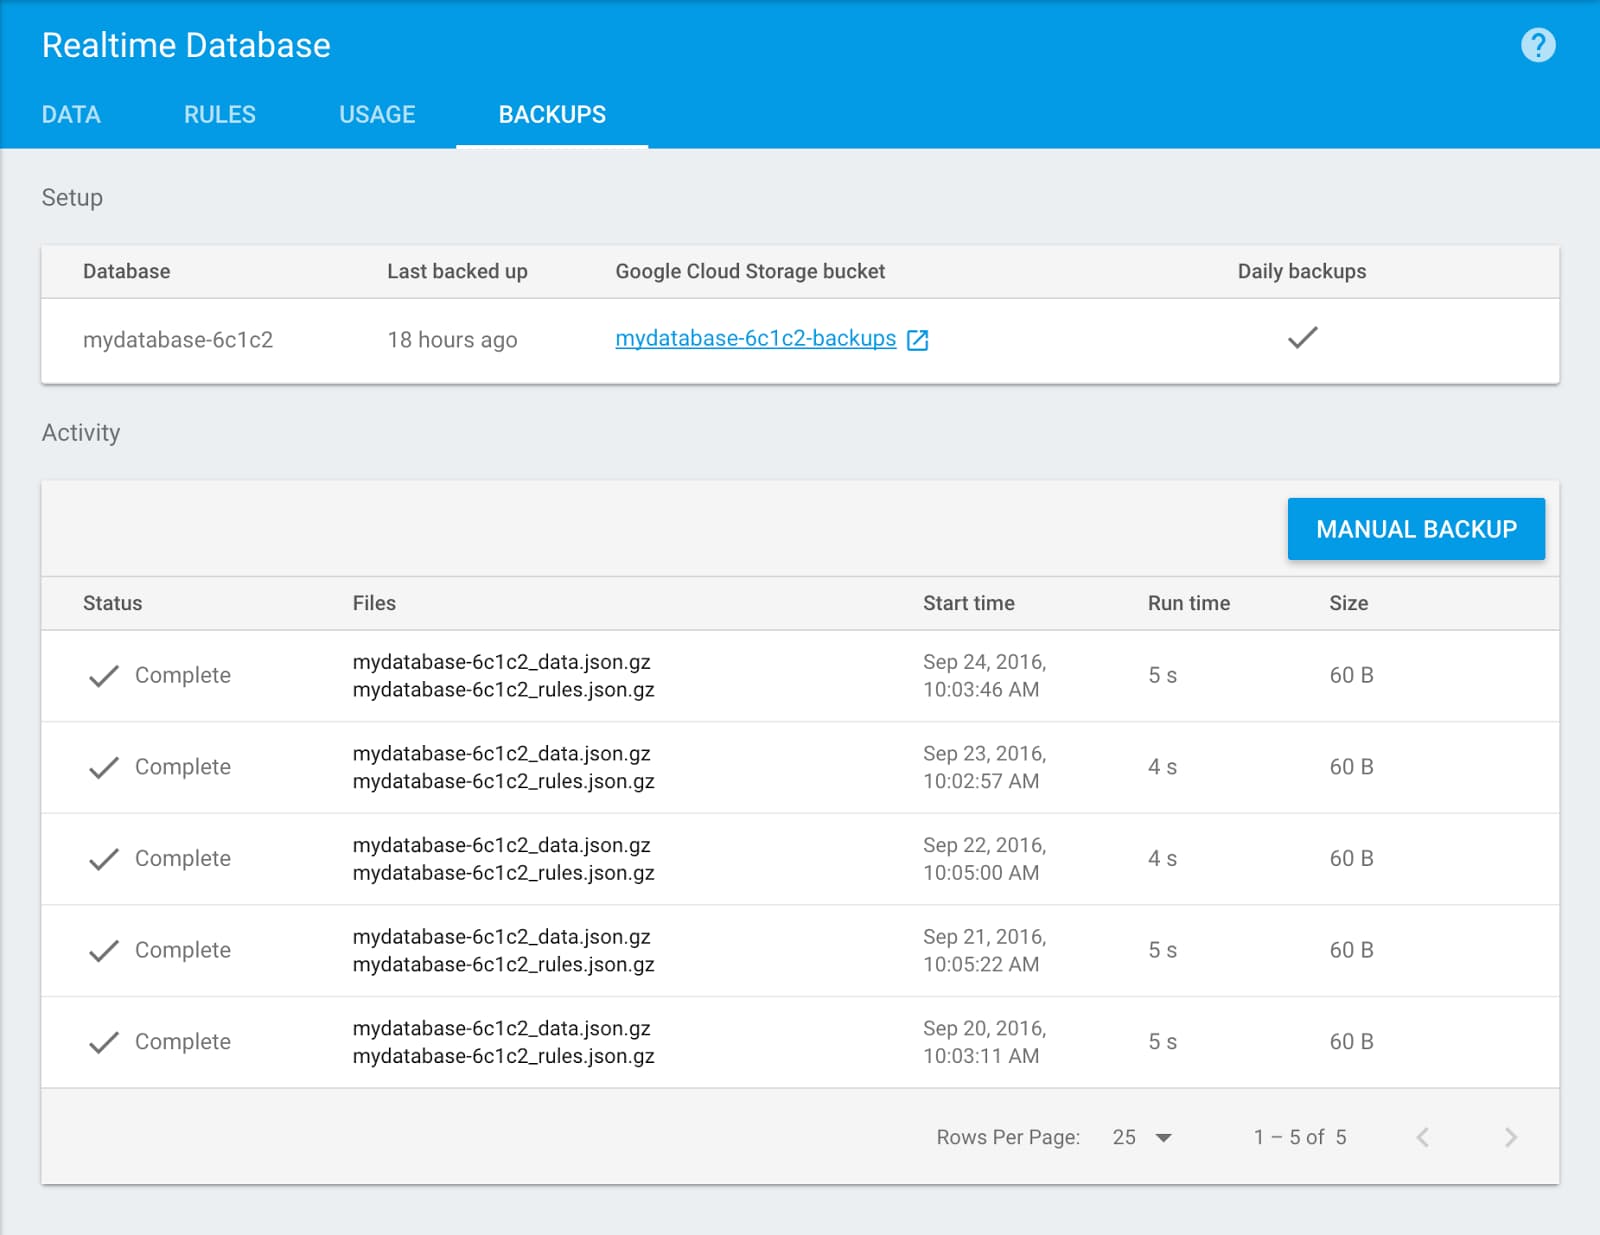Open the rows per page value 25
The width and height of the screenshot is (1600, 1235).
1124,1137
